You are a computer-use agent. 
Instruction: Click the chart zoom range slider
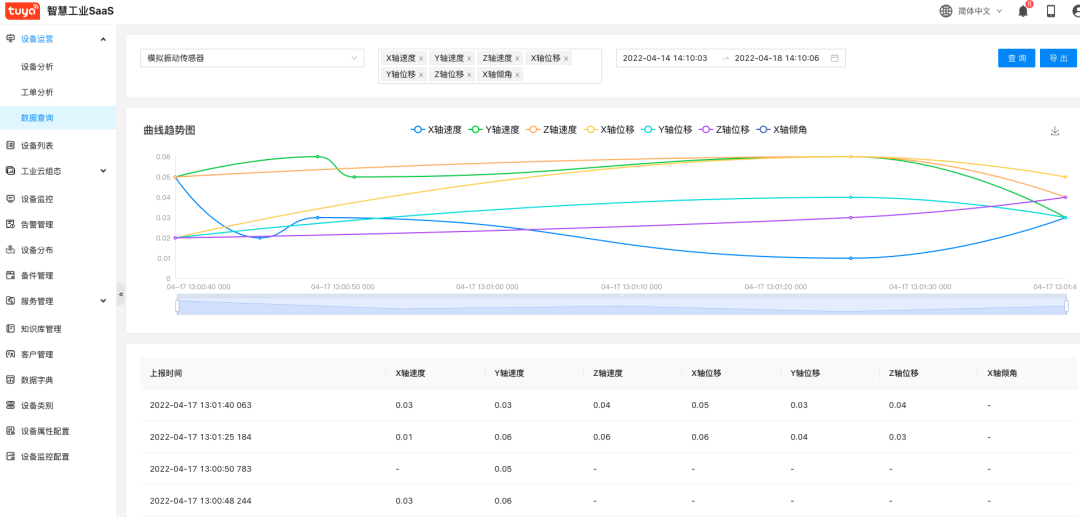[621, 306]
